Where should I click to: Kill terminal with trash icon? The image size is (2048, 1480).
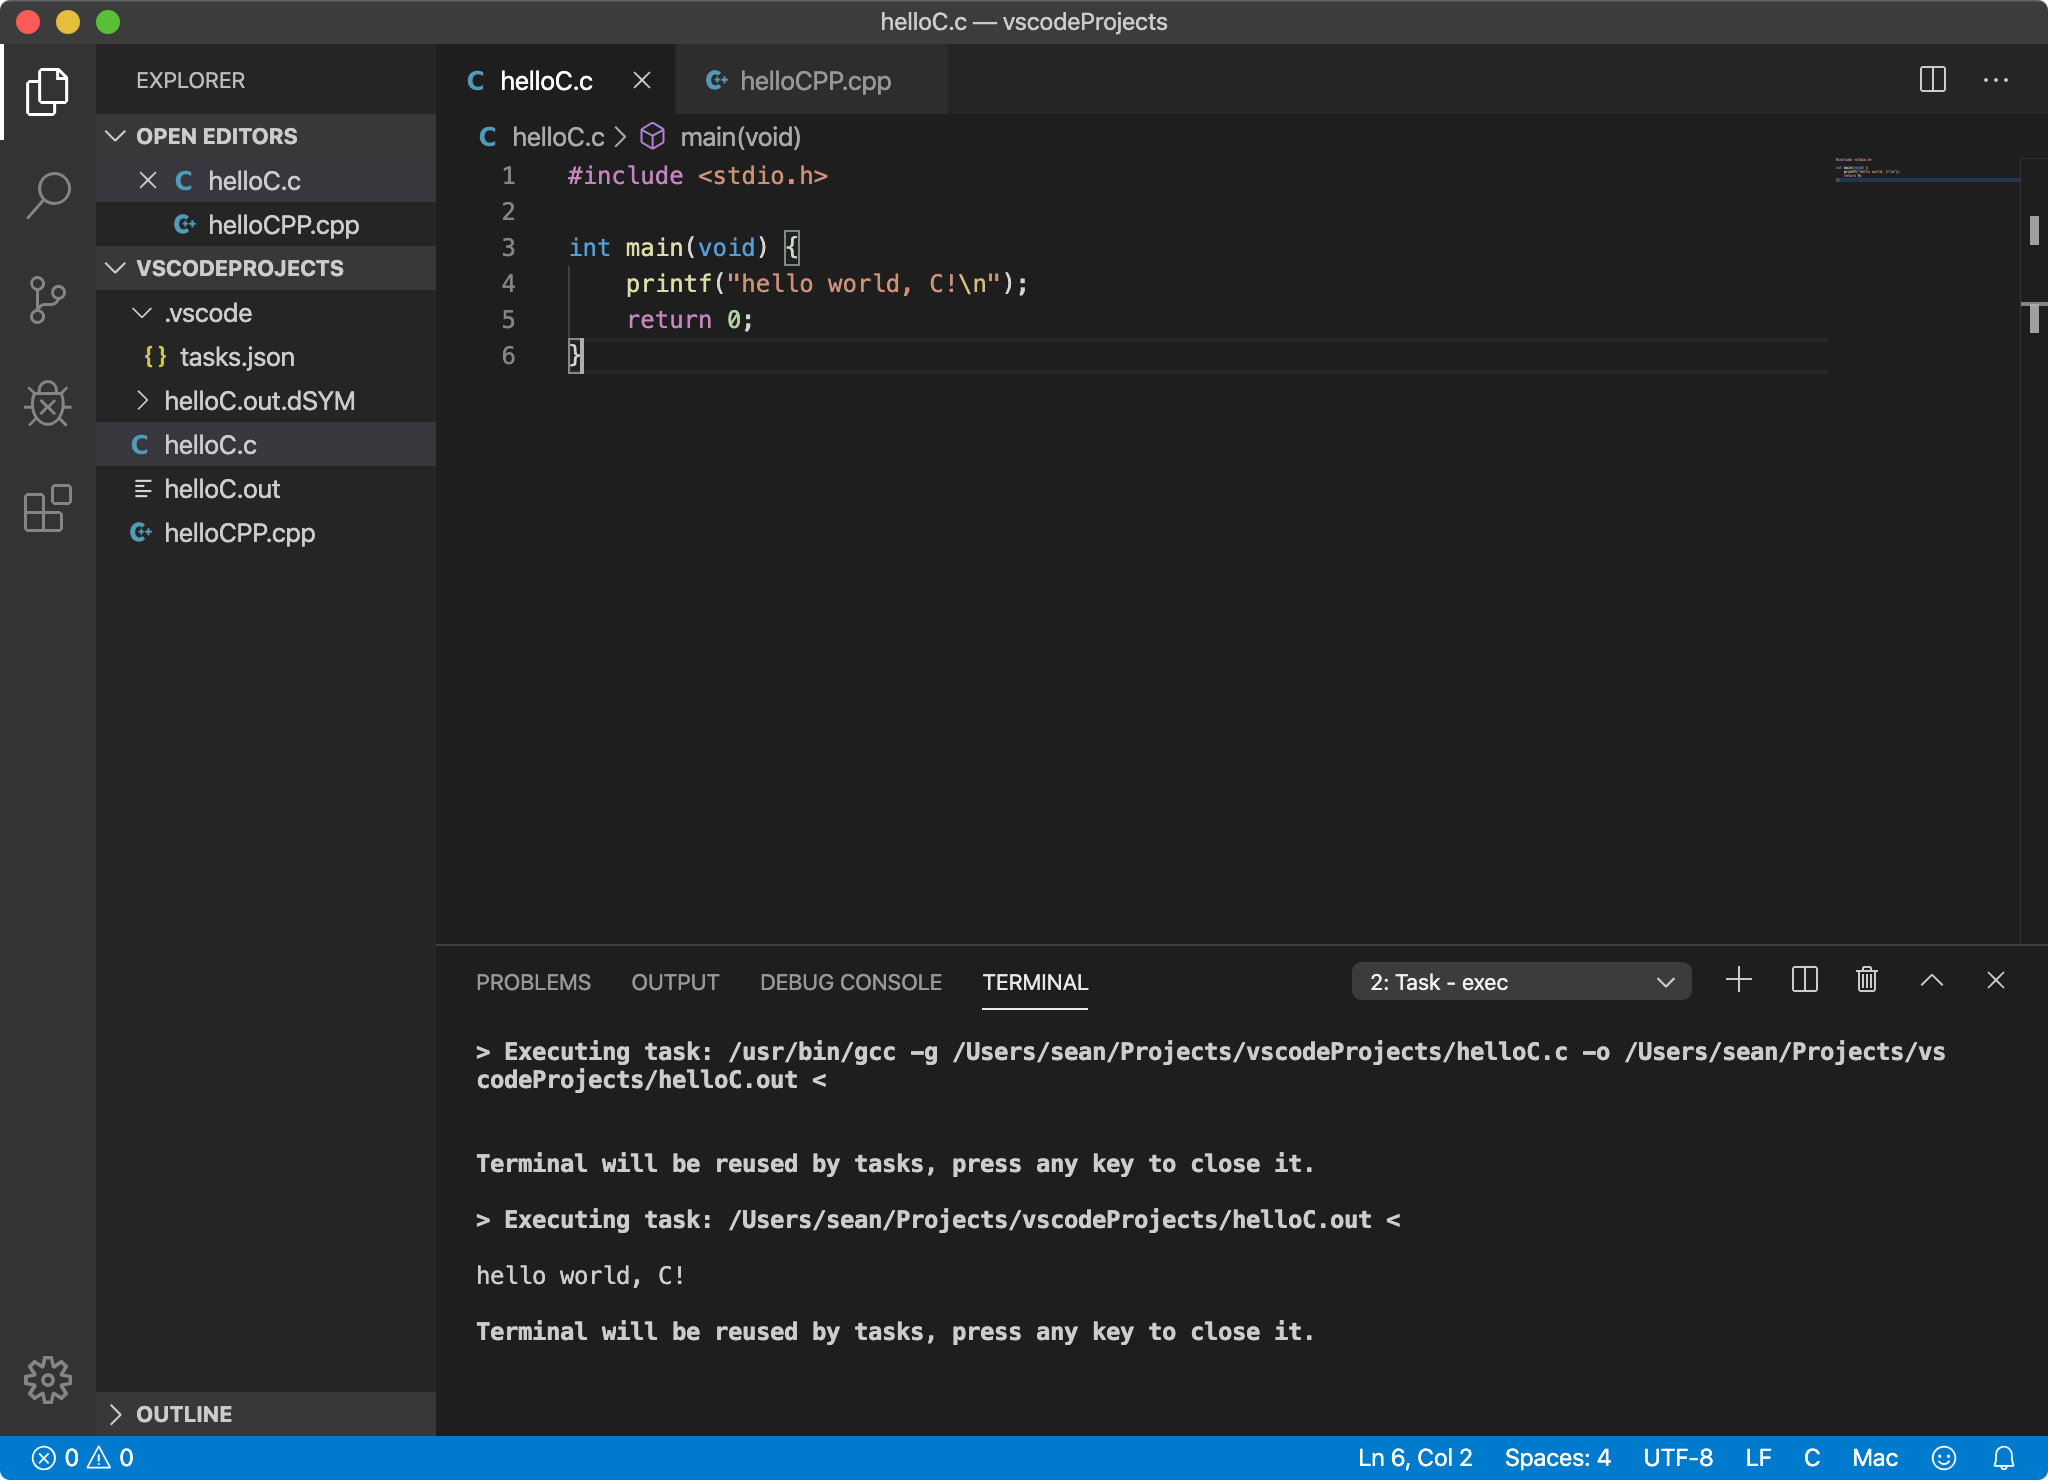click(1866, 980)
